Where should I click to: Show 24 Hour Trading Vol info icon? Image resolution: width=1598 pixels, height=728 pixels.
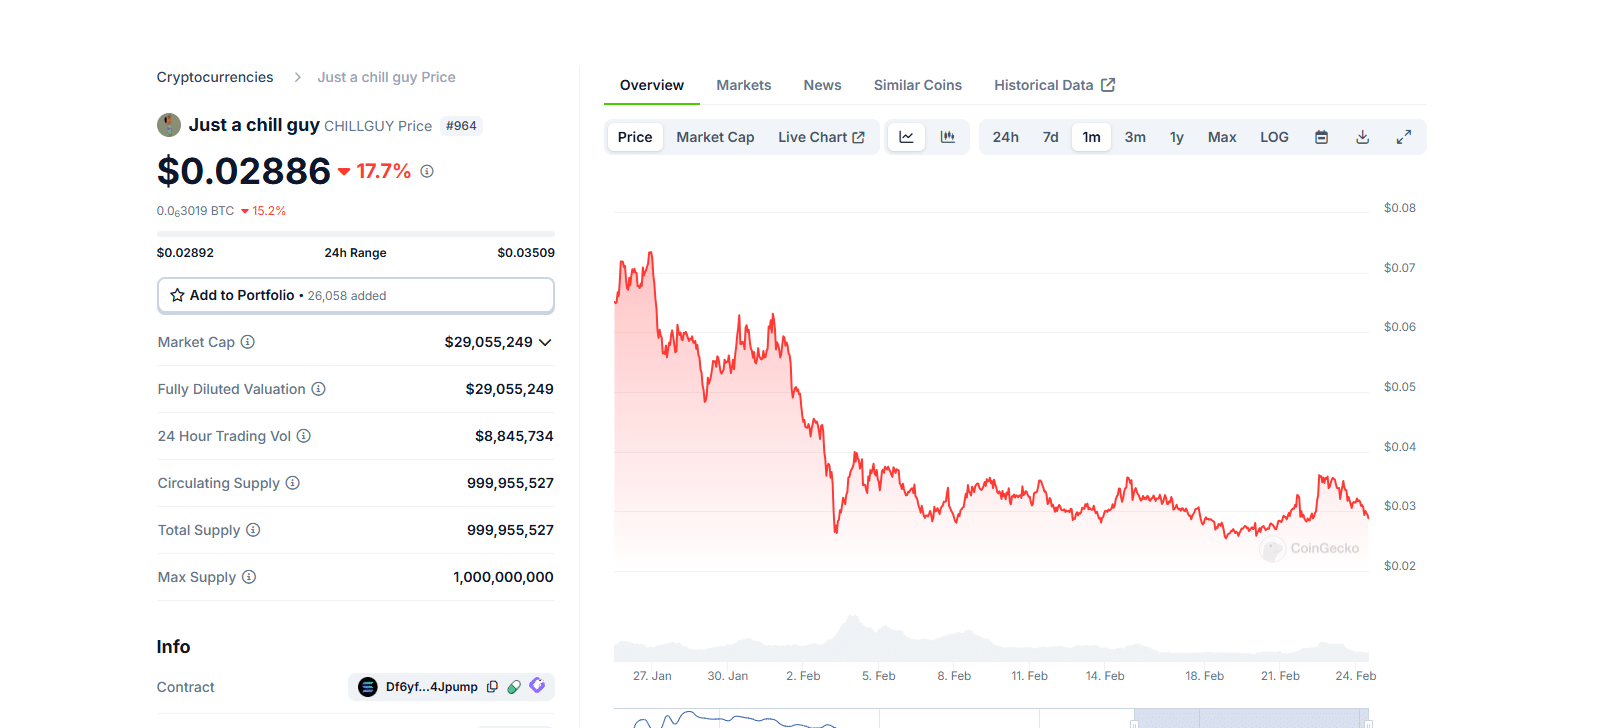(304, 436)
